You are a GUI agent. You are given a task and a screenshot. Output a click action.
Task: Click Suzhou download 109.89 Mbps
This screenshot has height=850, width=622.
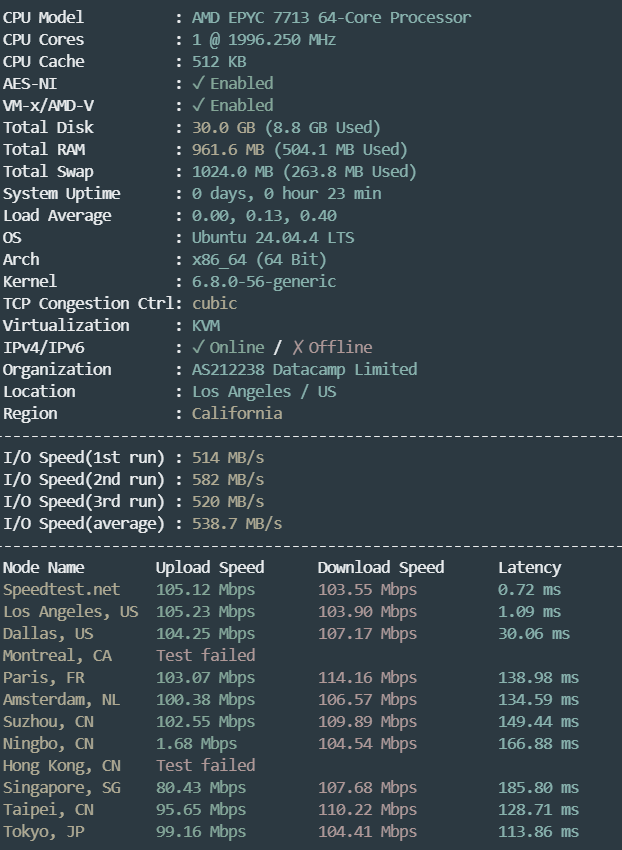367,722
